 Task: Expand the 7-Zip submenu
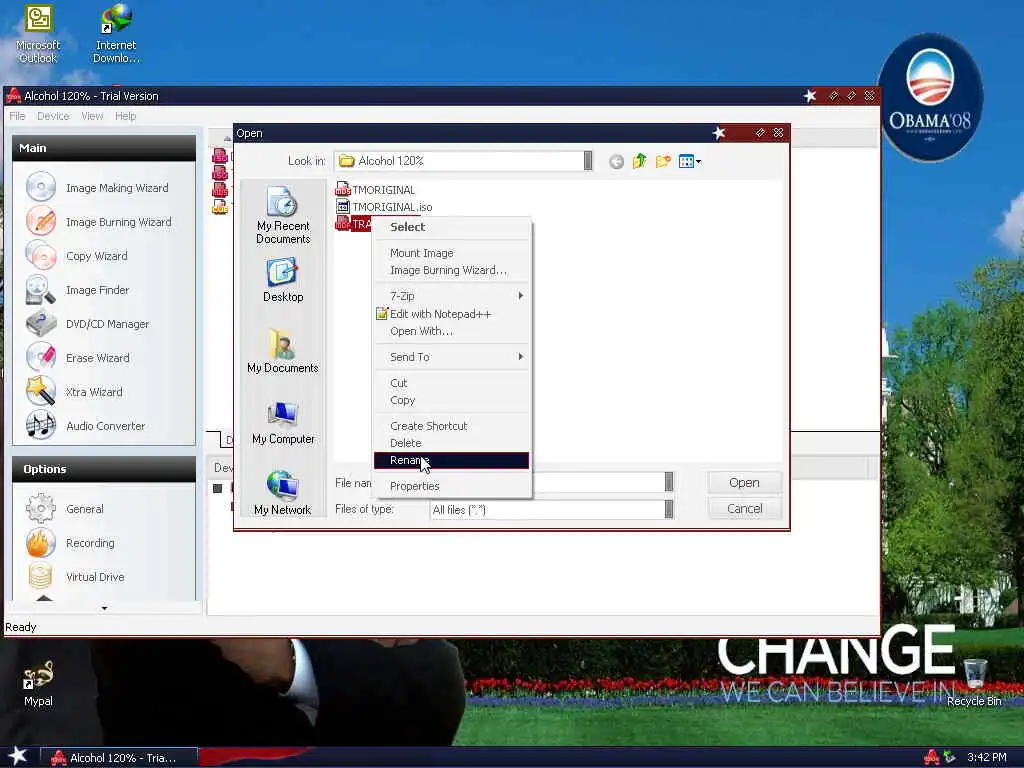tap(451, 296)
